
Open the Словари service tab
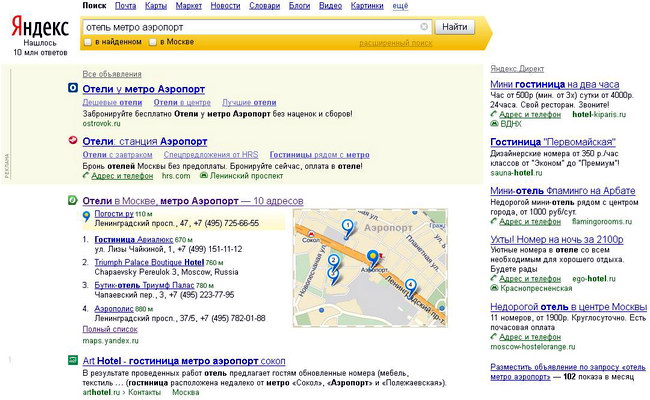(x=264, y=6)
